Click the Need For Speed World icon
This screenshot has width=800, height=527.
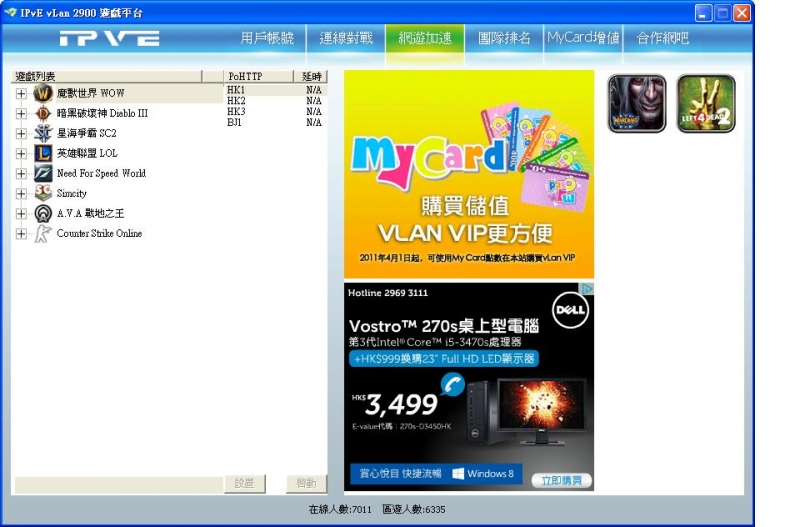coord(43,173)
